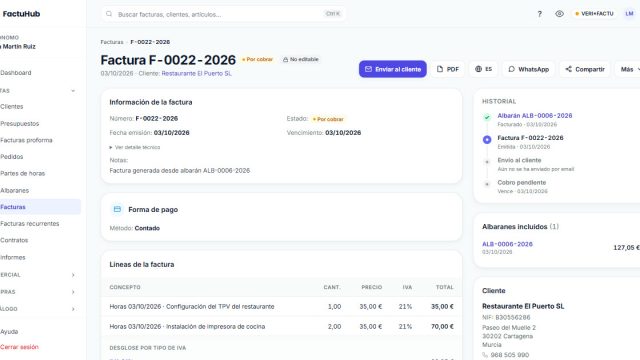The image size is (640, 360).
Task: Click Vencimiento date 03/10/2026
Action: click(343, 133)
